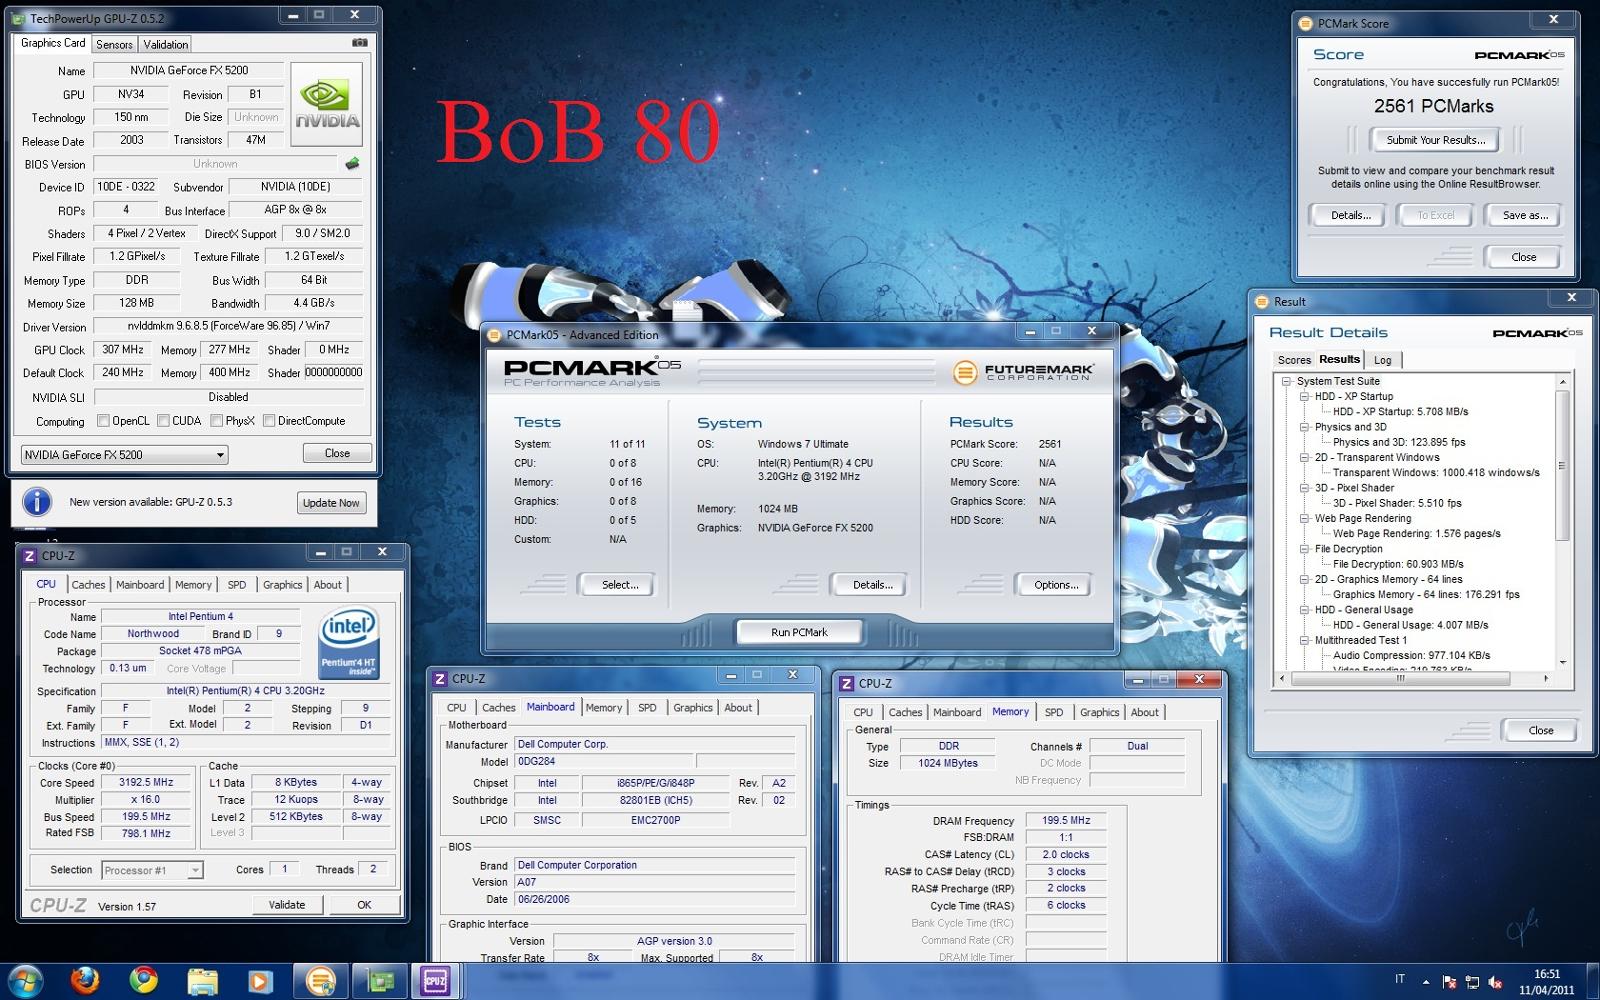Open the Caches tab in the CPU-Z Processor window
Screen dimensions: 1600x1000
click(88, 585)
